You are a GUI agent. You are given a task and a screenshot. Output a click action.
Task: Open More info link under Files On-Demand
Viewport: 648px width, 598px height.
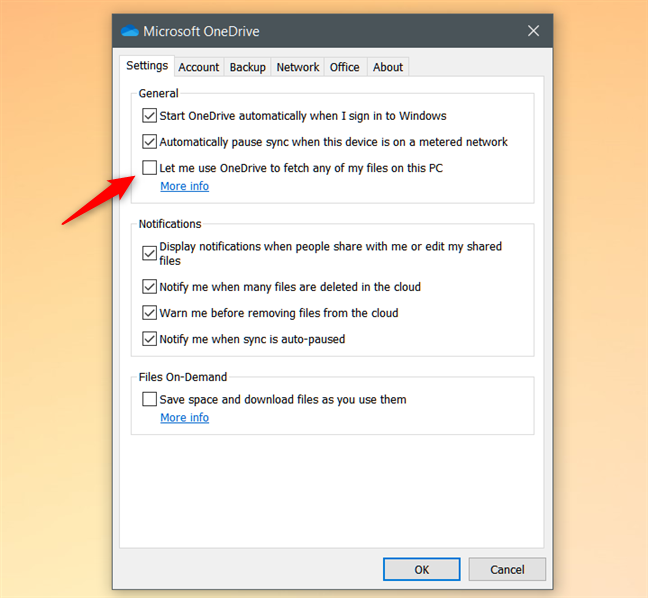click(x=185, y=418)
